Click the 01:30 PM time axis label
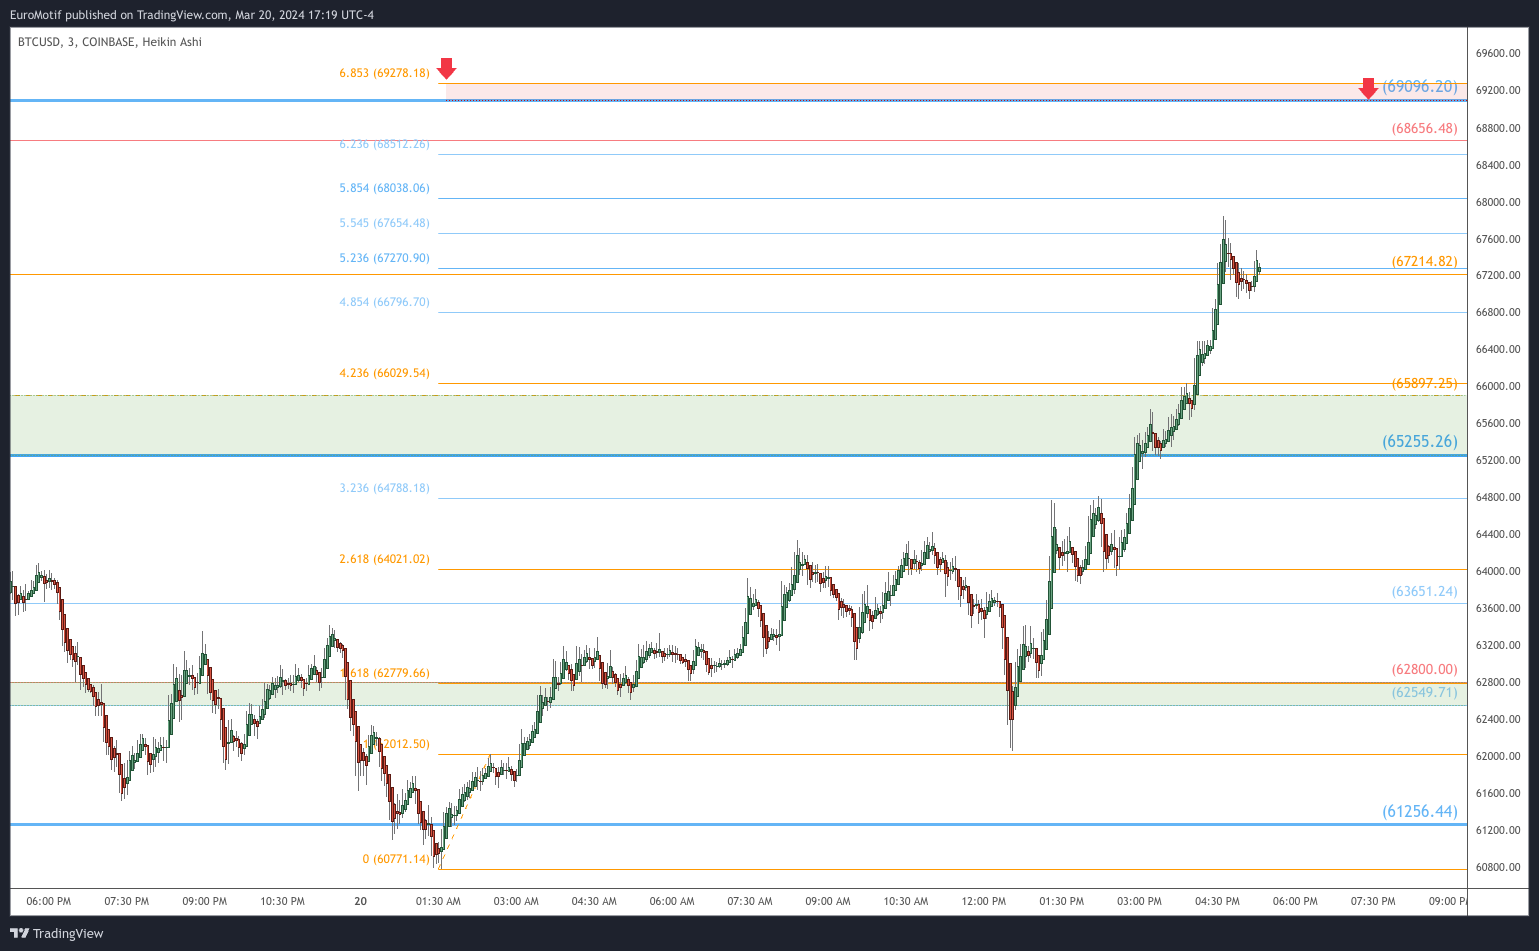This screenshot has height=951, width=1539. [1062, 901]
